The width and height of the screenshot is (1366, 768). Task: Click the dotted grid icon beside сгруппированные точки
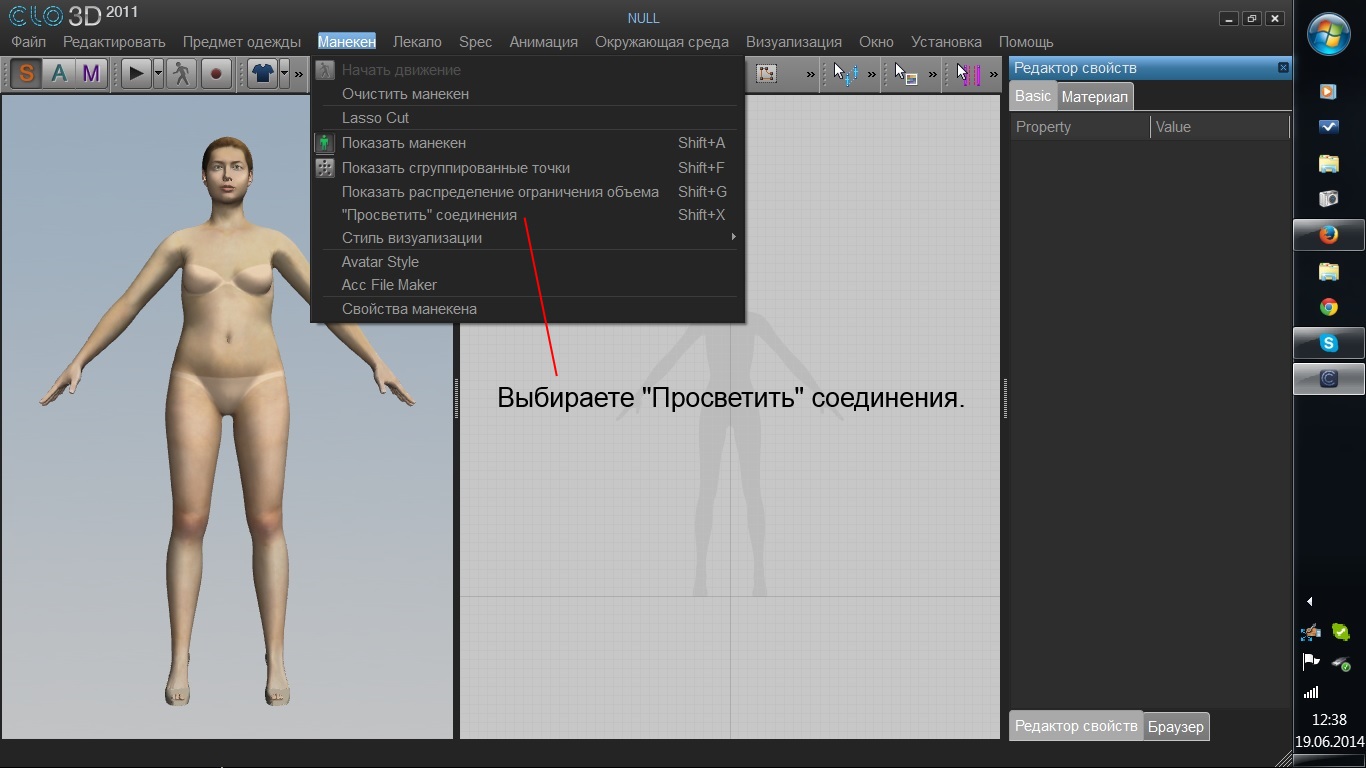325,168
